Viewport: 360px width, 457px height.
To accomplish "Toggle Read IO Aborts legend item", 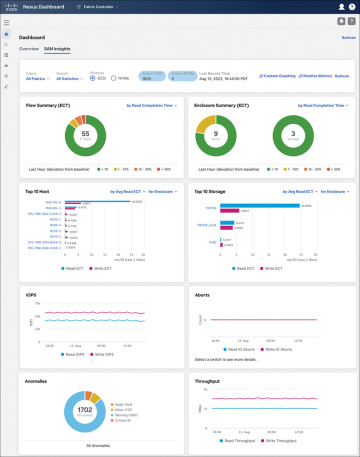I will point(239,349).
